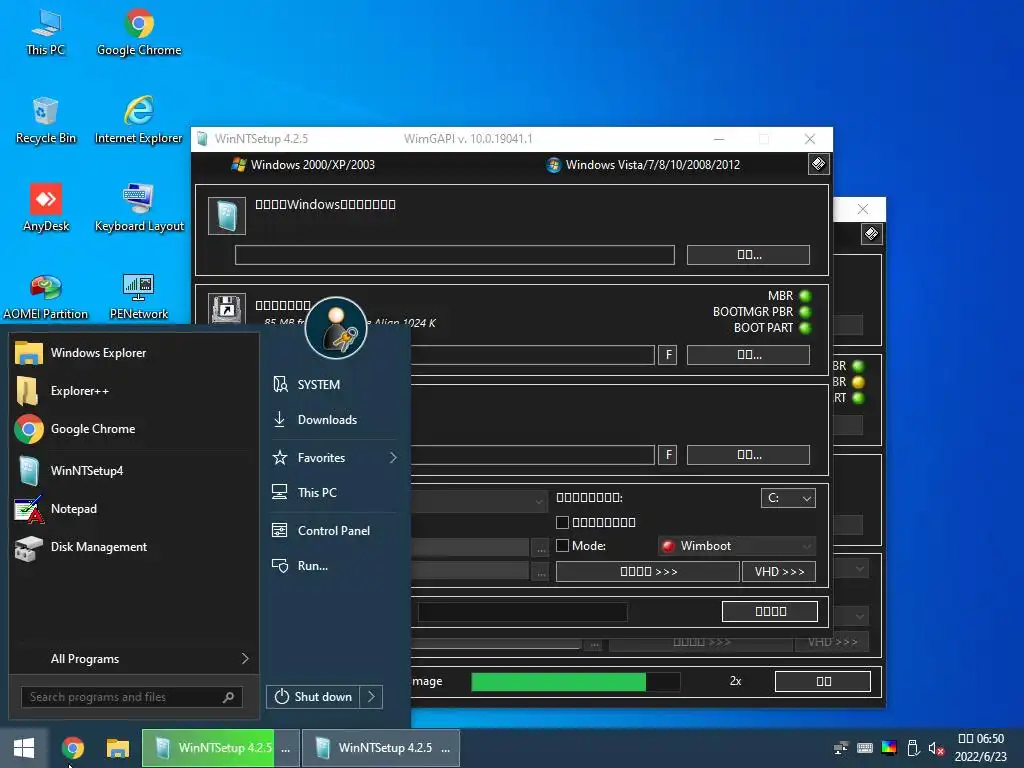Image resolution: width=1024 pixels, height=768 pixels.
Task: Open Notepad from Start menu
Action: click(x=134, y=509)
